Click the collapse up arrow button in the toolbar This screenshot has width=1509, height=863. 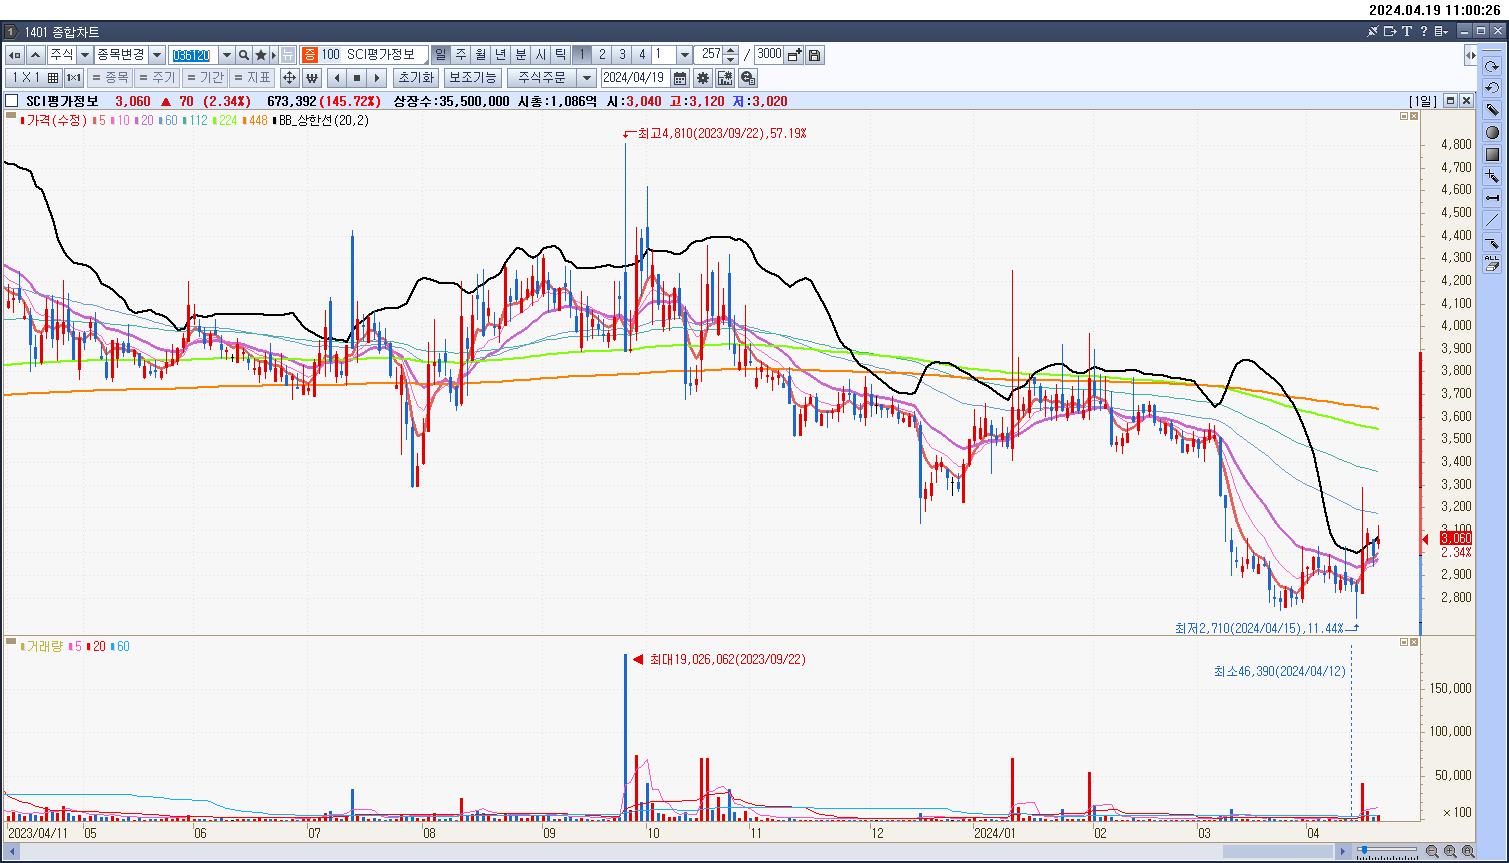pyautogui.click(x=36, y=55)
